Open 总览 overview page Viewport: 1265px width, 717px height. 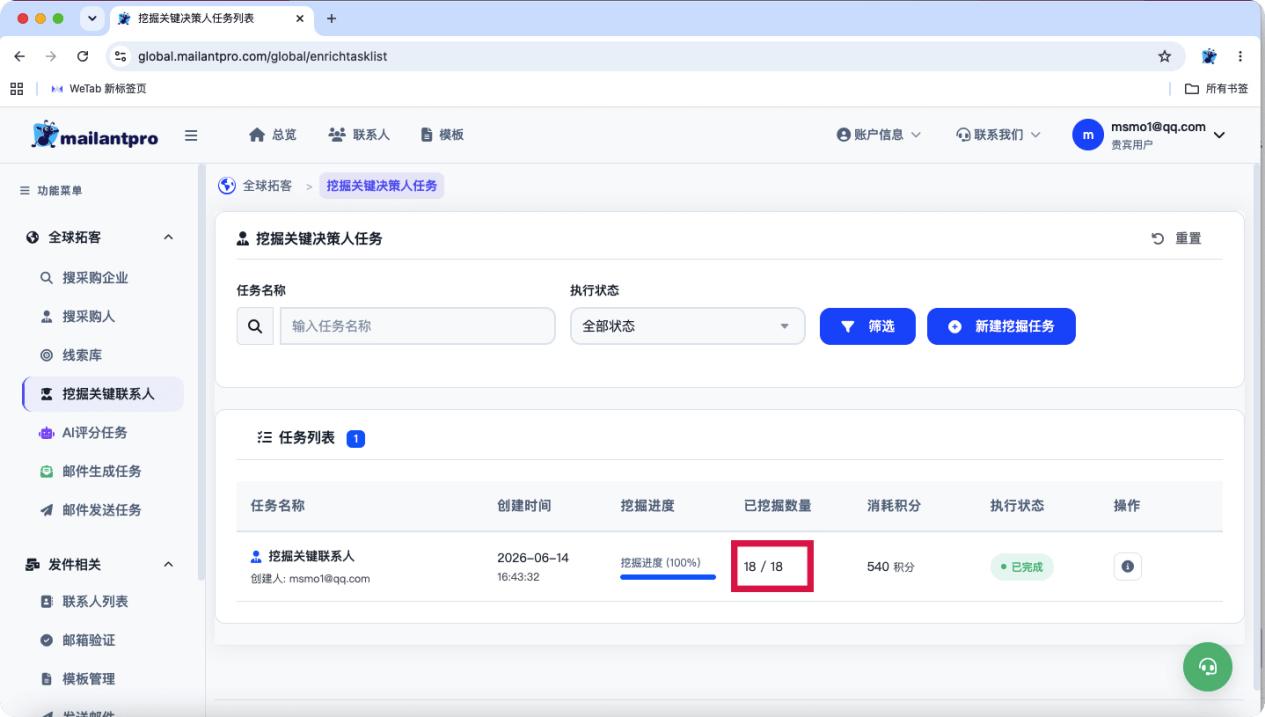tap(273, 135)
